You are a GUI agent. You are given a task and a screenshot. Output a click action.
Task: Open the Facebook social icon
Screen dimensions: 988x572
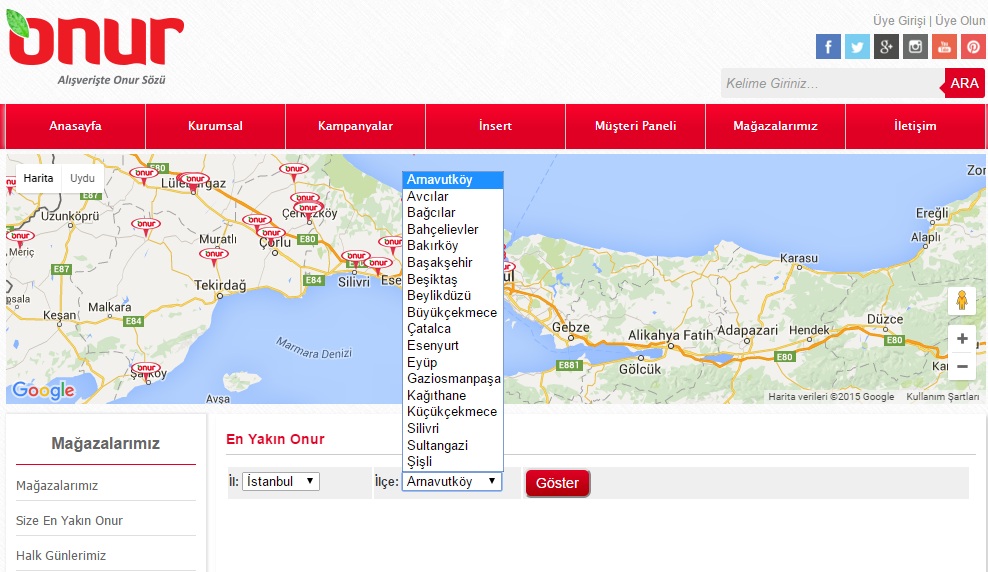tap(828, 47)
